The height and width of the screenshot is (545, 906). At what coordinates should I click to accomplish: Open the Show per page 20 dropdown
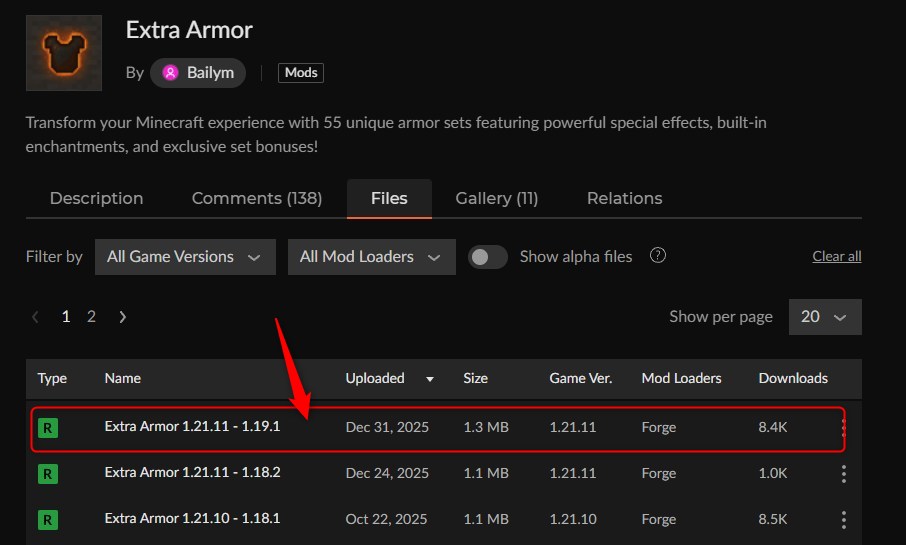tap(825, 317)
